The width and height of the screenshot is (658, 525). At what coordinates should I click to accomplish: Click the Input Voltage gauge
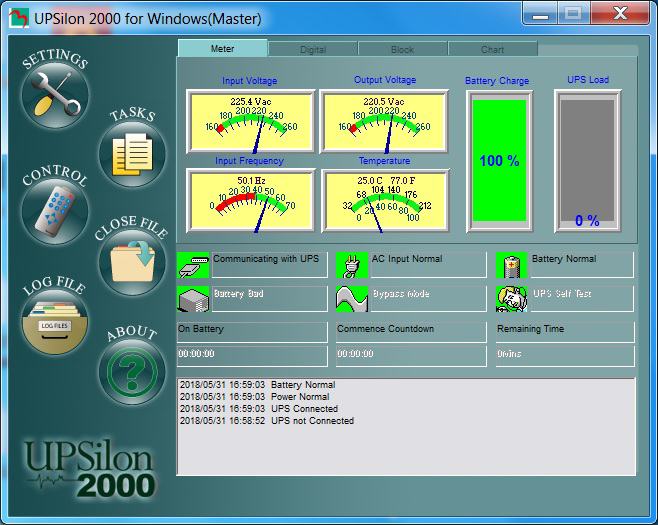(251, 121)
